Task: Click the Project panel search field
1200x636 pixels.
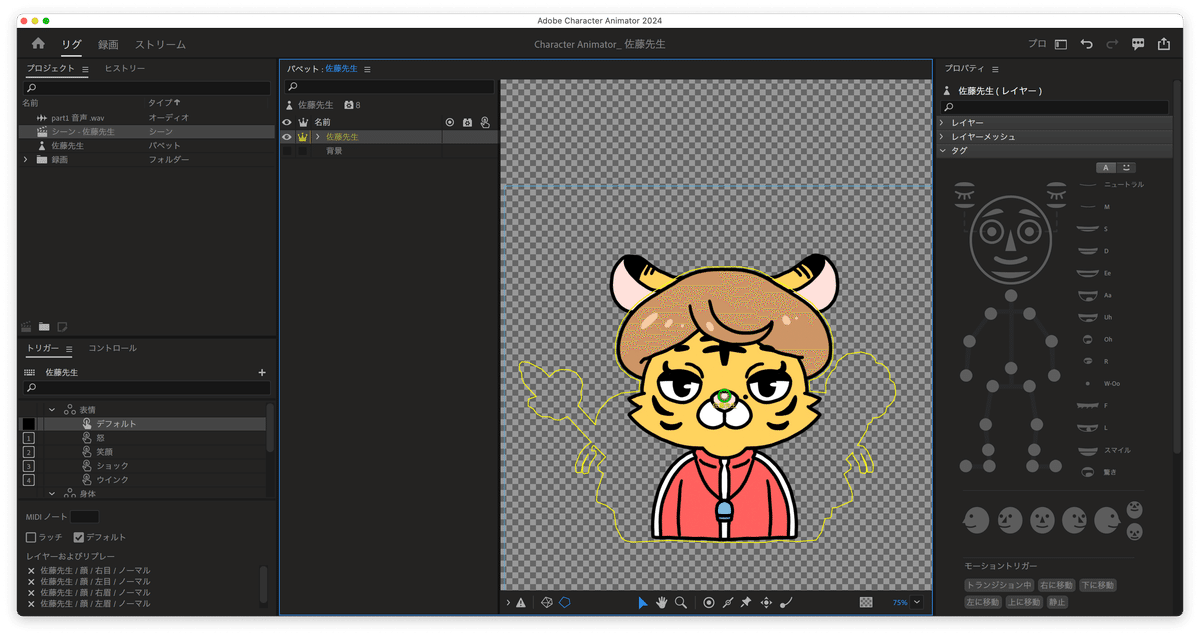Action: 146,88
